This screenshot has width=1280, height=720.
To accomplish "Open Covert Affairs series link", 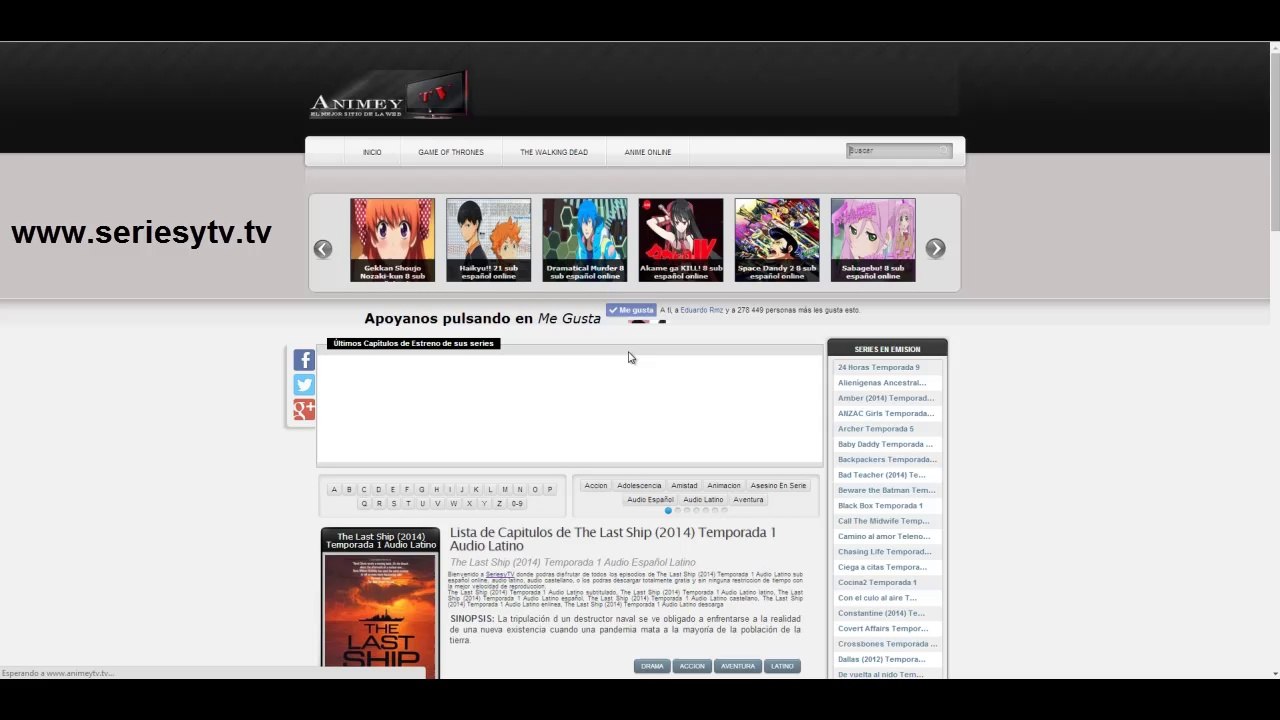I will (883, 629).
